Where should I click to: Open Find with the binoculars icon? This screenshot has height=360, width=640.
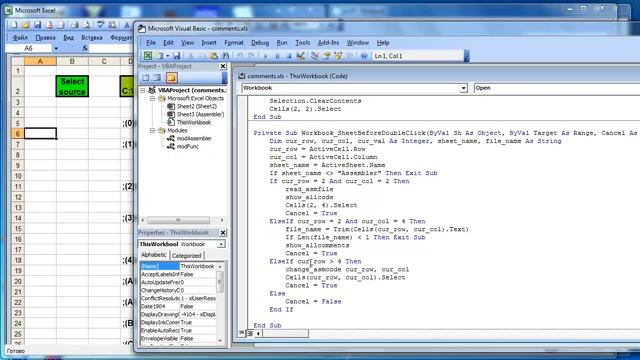pyautogui.click(x=225, y=56)
